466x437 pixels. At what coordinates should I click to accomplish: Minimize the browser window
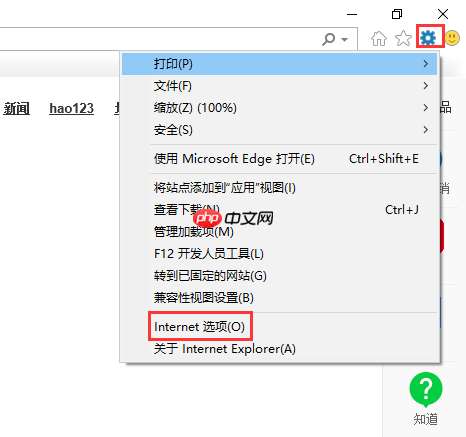(352, 14)
